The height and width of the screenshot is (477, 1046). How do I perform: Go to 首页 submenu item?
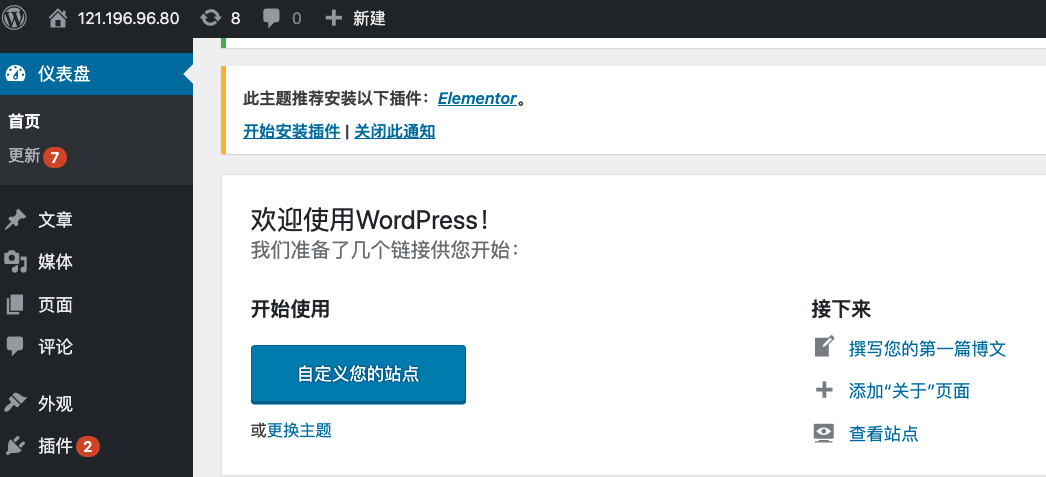(24, 121)
